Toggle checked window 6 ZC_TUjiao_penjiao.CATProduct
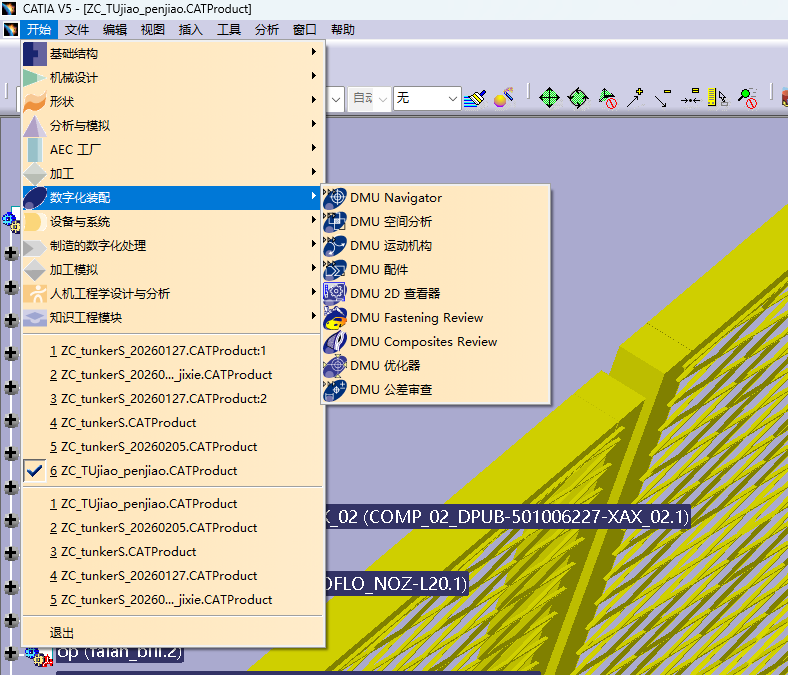 pyautogui.click(x=172, y=471)
